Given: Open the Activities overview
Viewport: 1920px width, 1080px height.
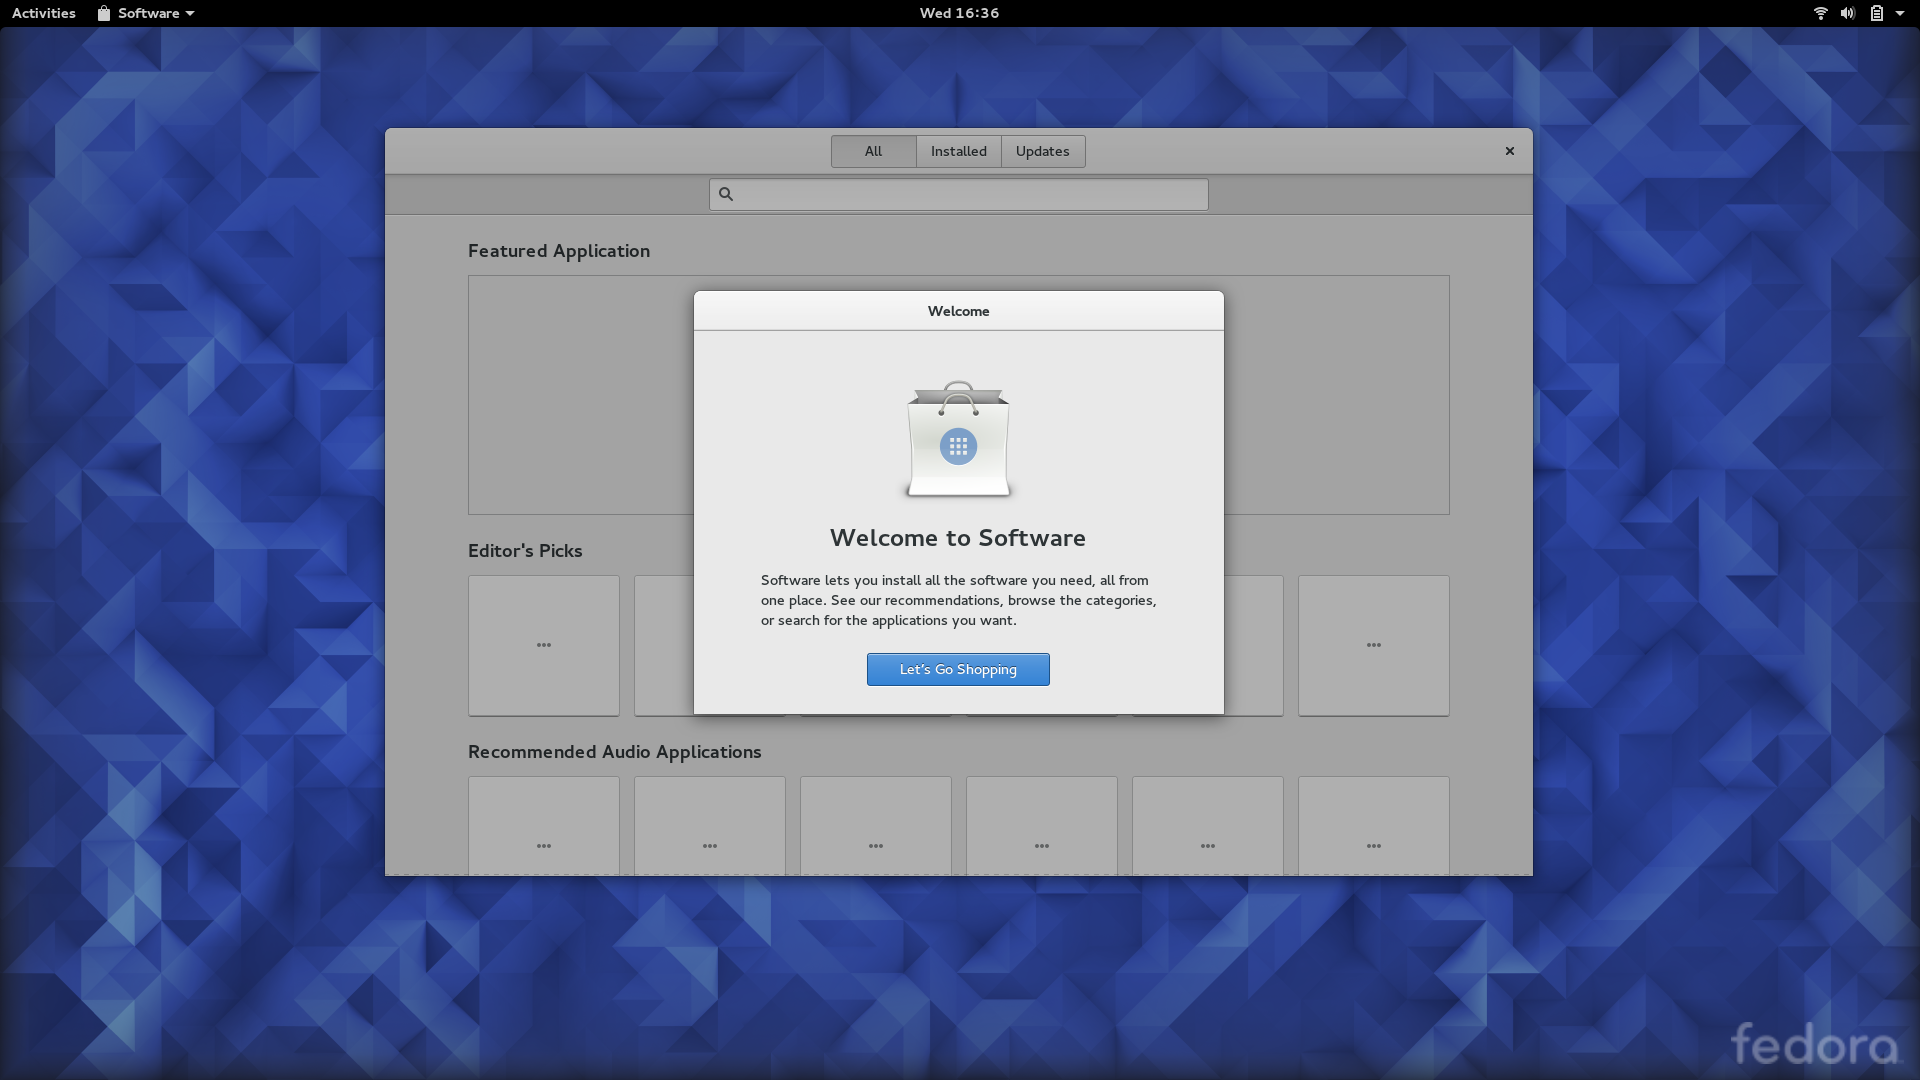Looking at the screenshot, I should (x=44, y=13).
